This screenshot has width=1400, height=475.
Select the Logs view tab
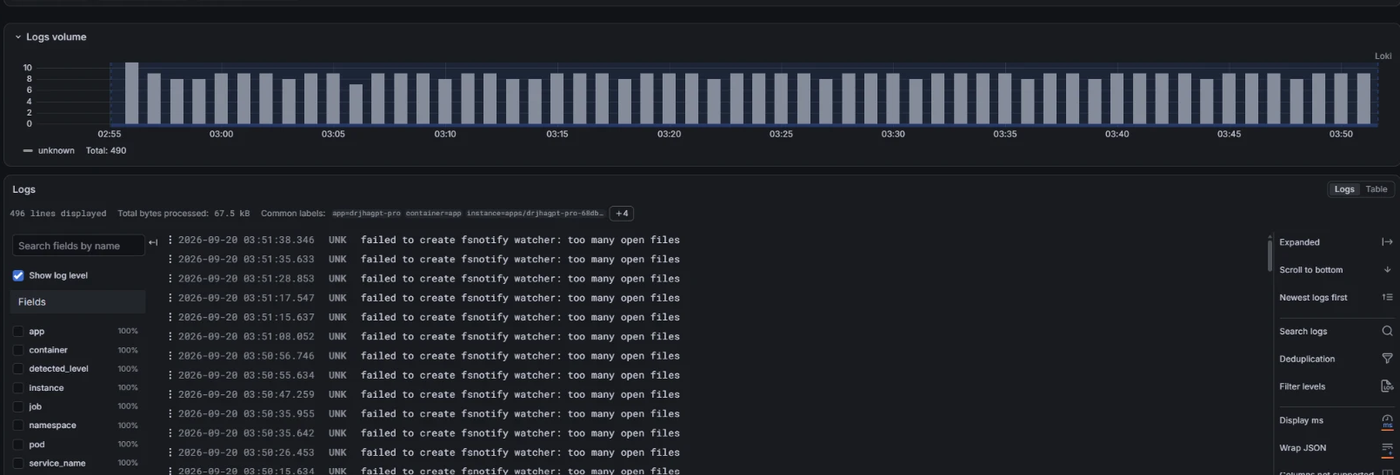pos(1344,189)
